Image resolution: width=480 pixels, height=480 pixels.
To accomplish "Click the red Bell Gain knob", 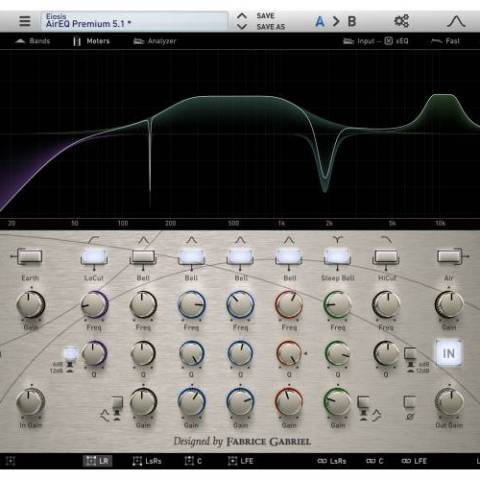I will pos(289,402).
